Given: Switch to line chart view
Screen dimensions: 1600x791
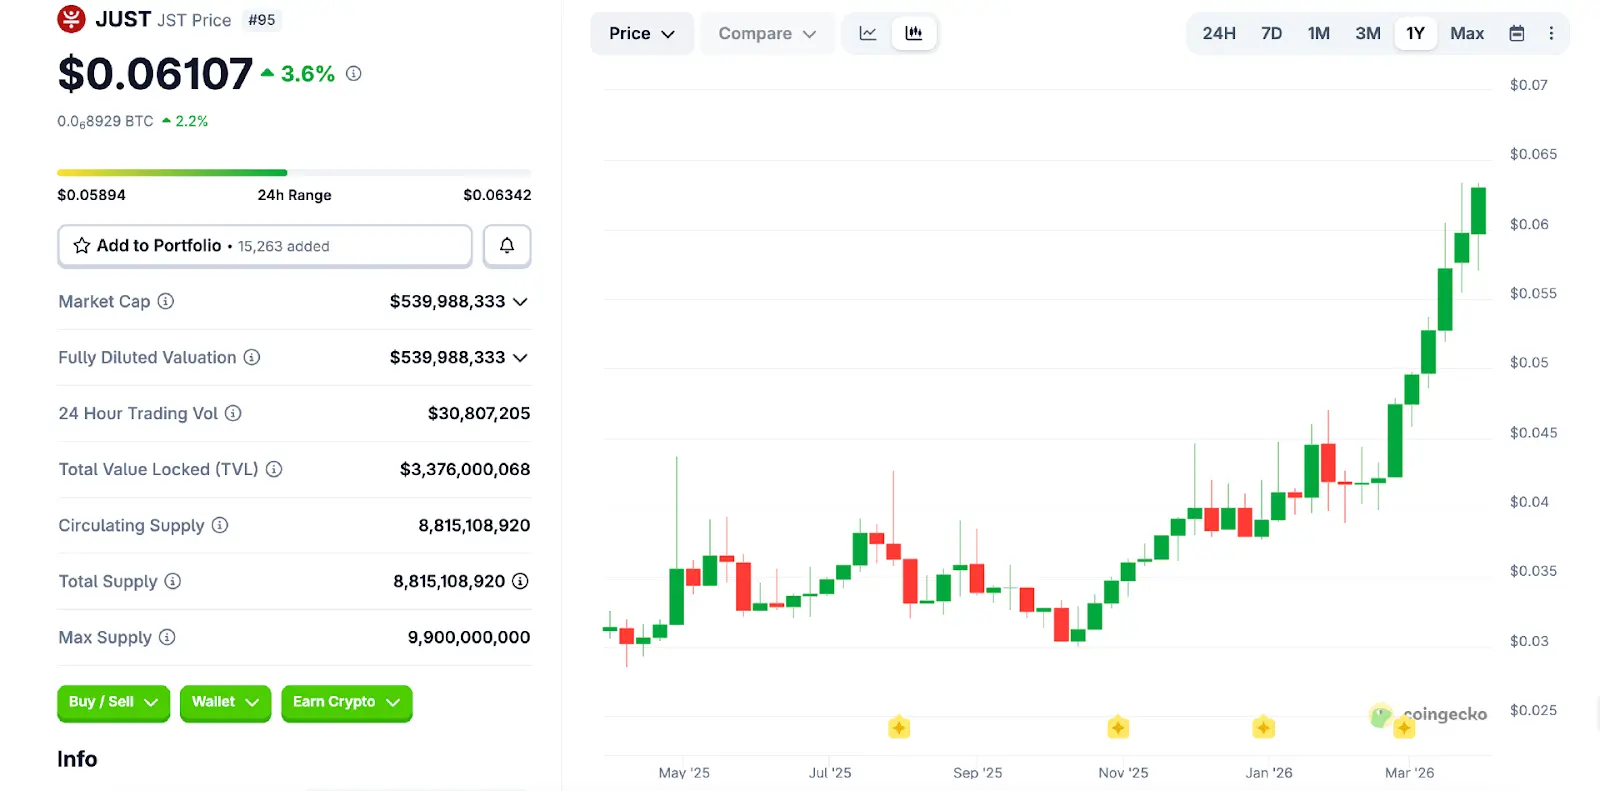Looking at the screenshot, I should point(868,34).
